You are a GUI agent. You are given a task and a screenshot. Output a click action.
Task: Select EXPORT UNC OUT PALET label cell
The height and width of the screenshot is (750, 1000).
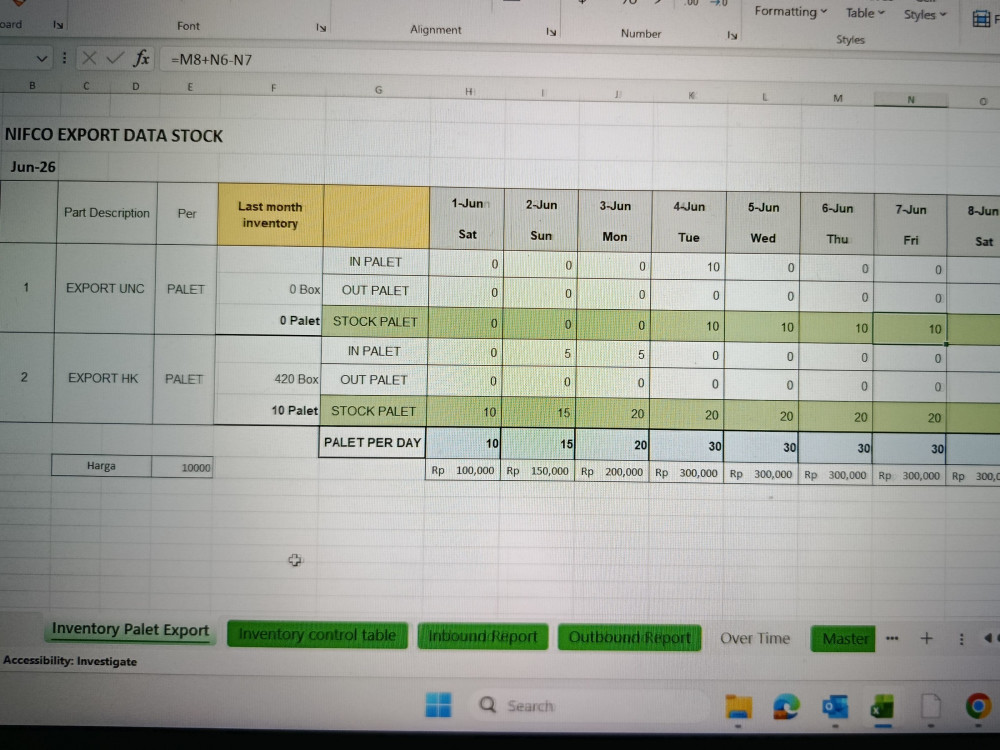tap(375, 291)
